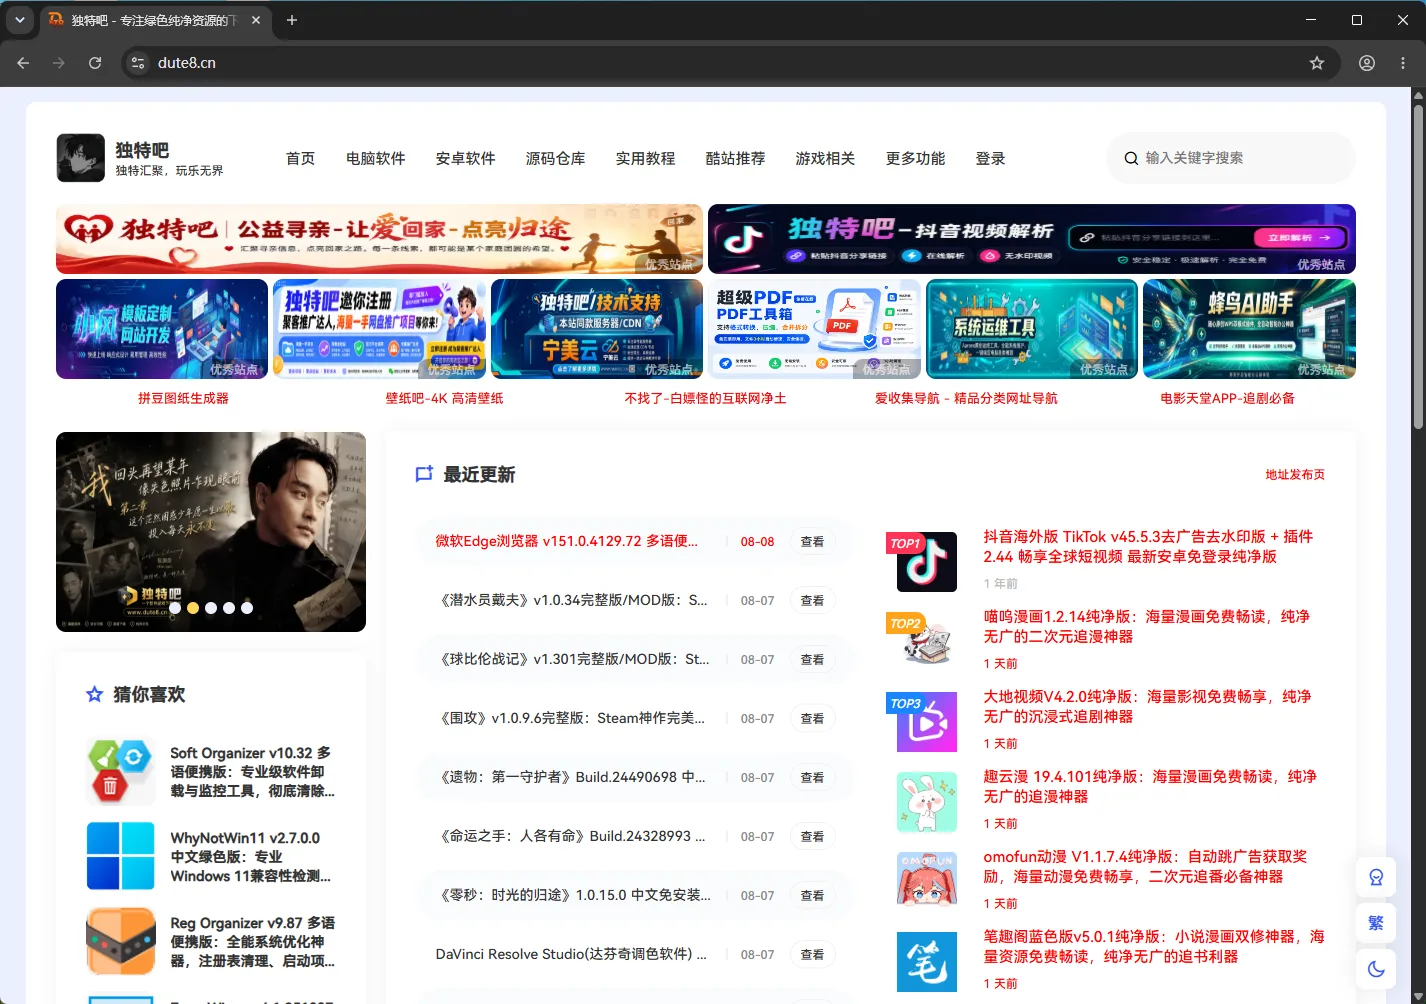Open the 实用教程 menu
The width and height of the screenshot is (1426, 1004).
pos(645,159)
